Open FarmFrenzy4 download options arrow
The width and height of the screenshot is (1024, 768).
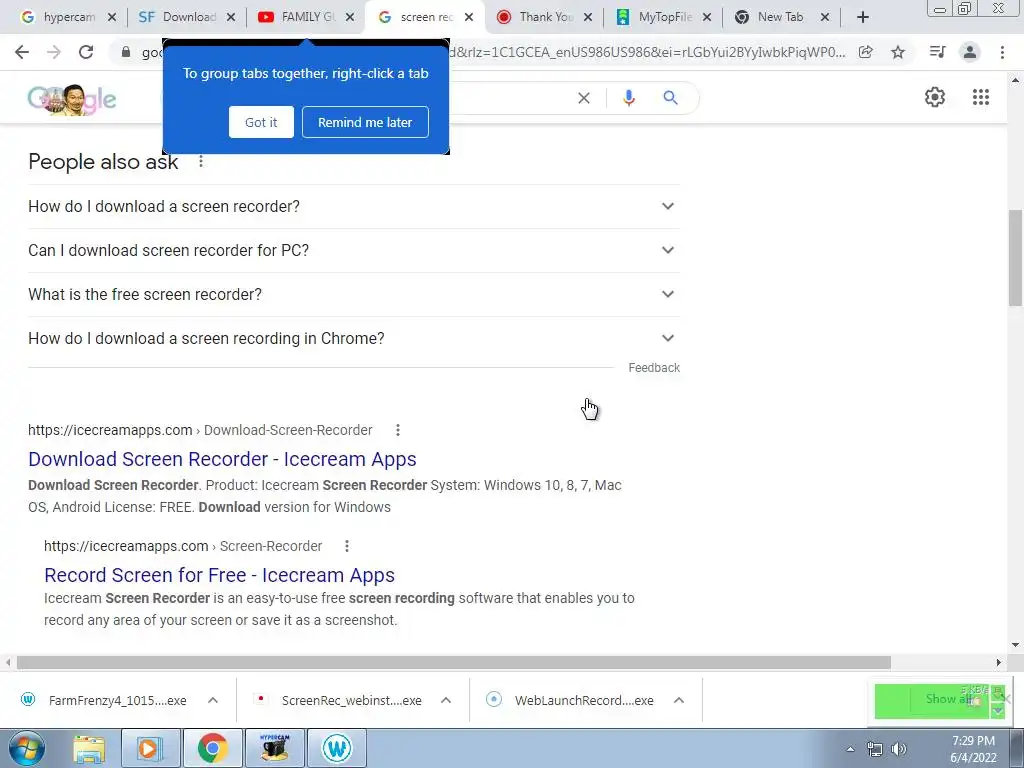(213, 700)
